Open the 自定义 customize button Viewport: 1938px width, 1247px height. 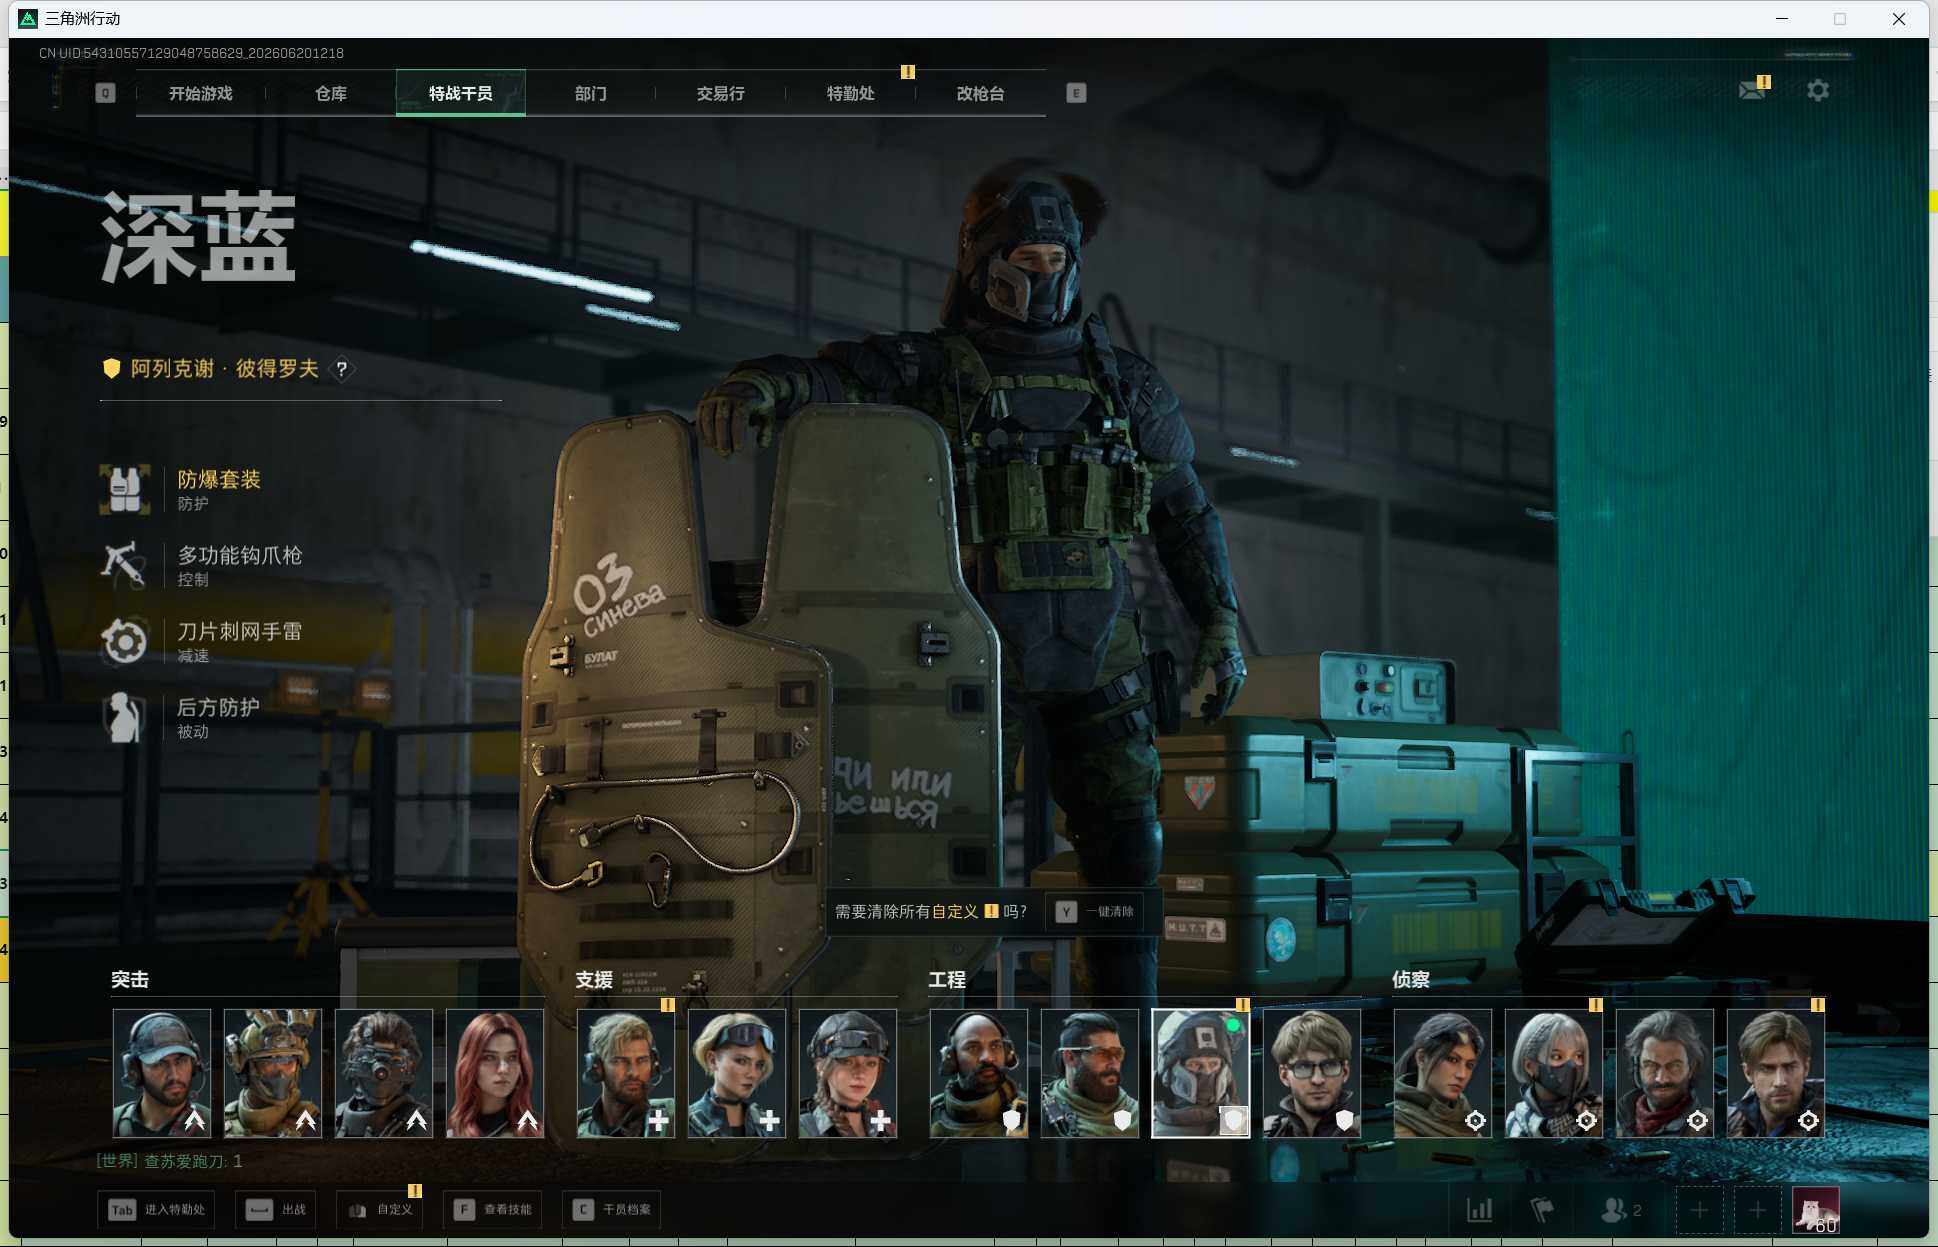click(380, 1210)
